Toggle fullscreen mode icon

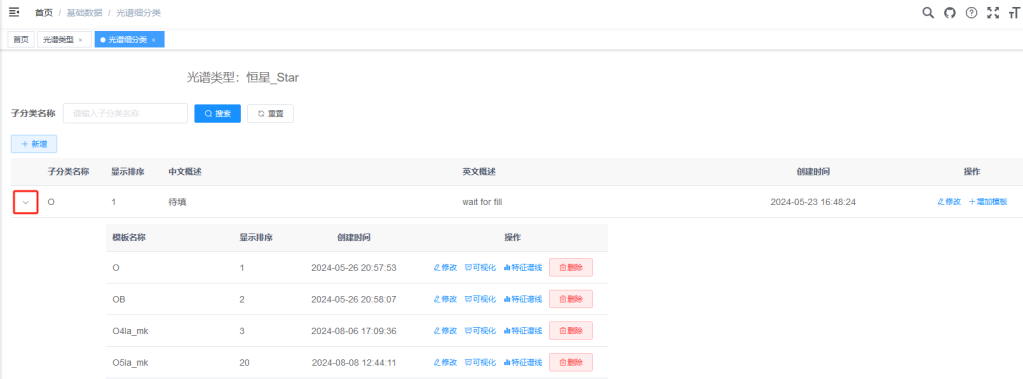point(993,12)
